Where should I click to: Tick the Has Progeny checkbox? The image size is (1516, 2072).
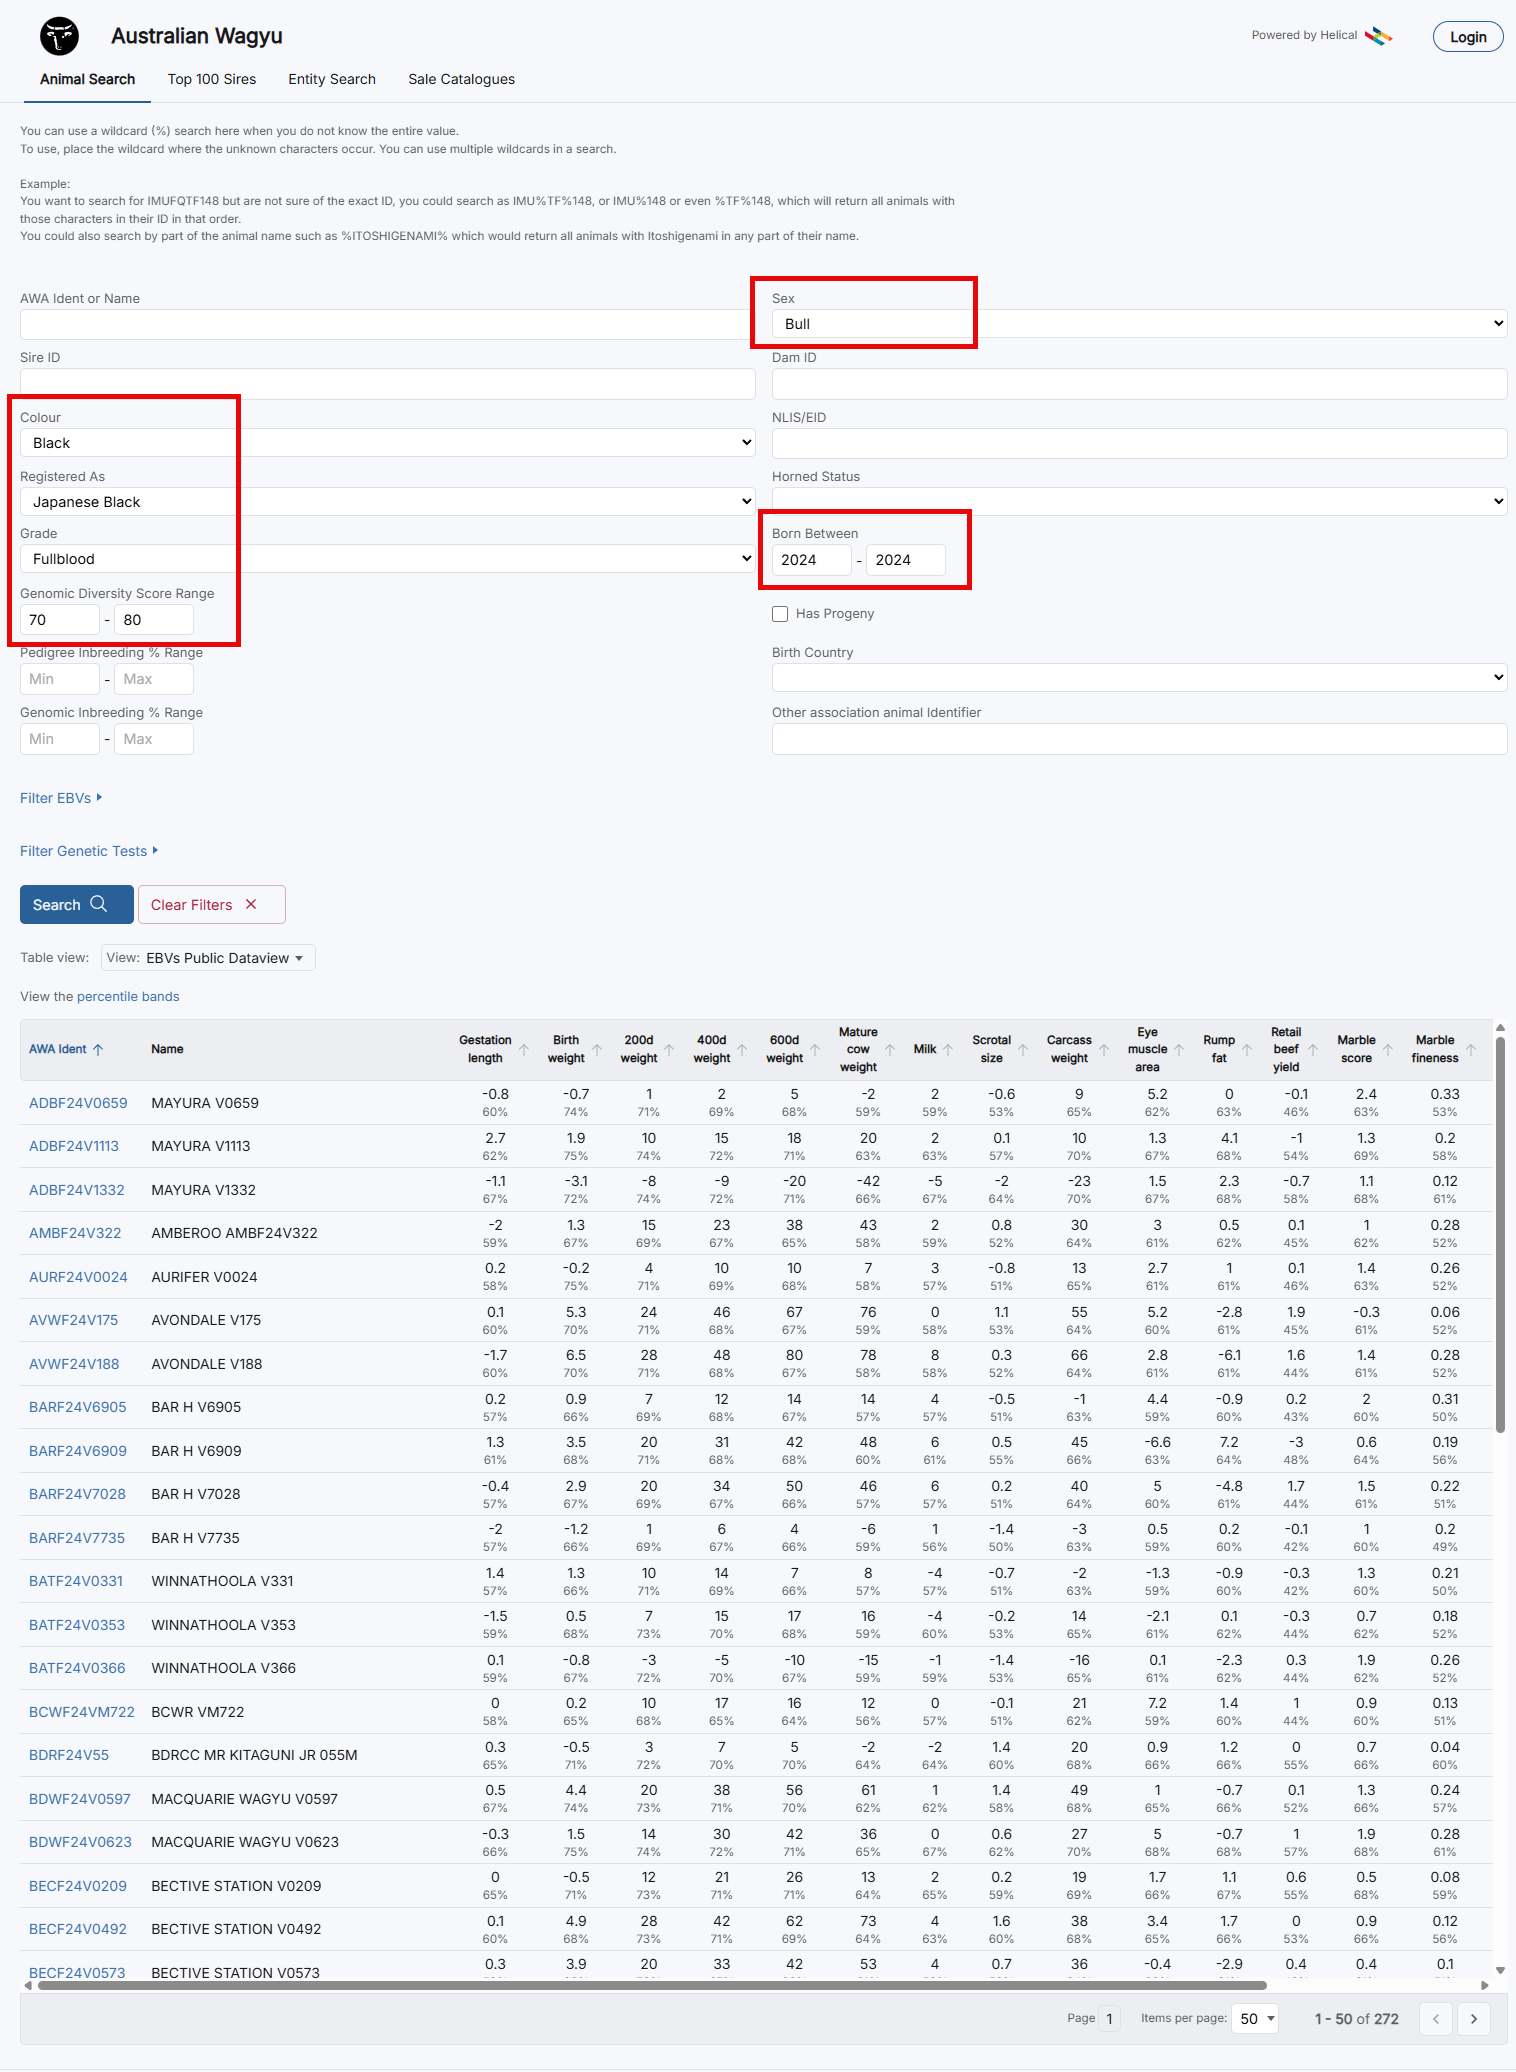780,614
